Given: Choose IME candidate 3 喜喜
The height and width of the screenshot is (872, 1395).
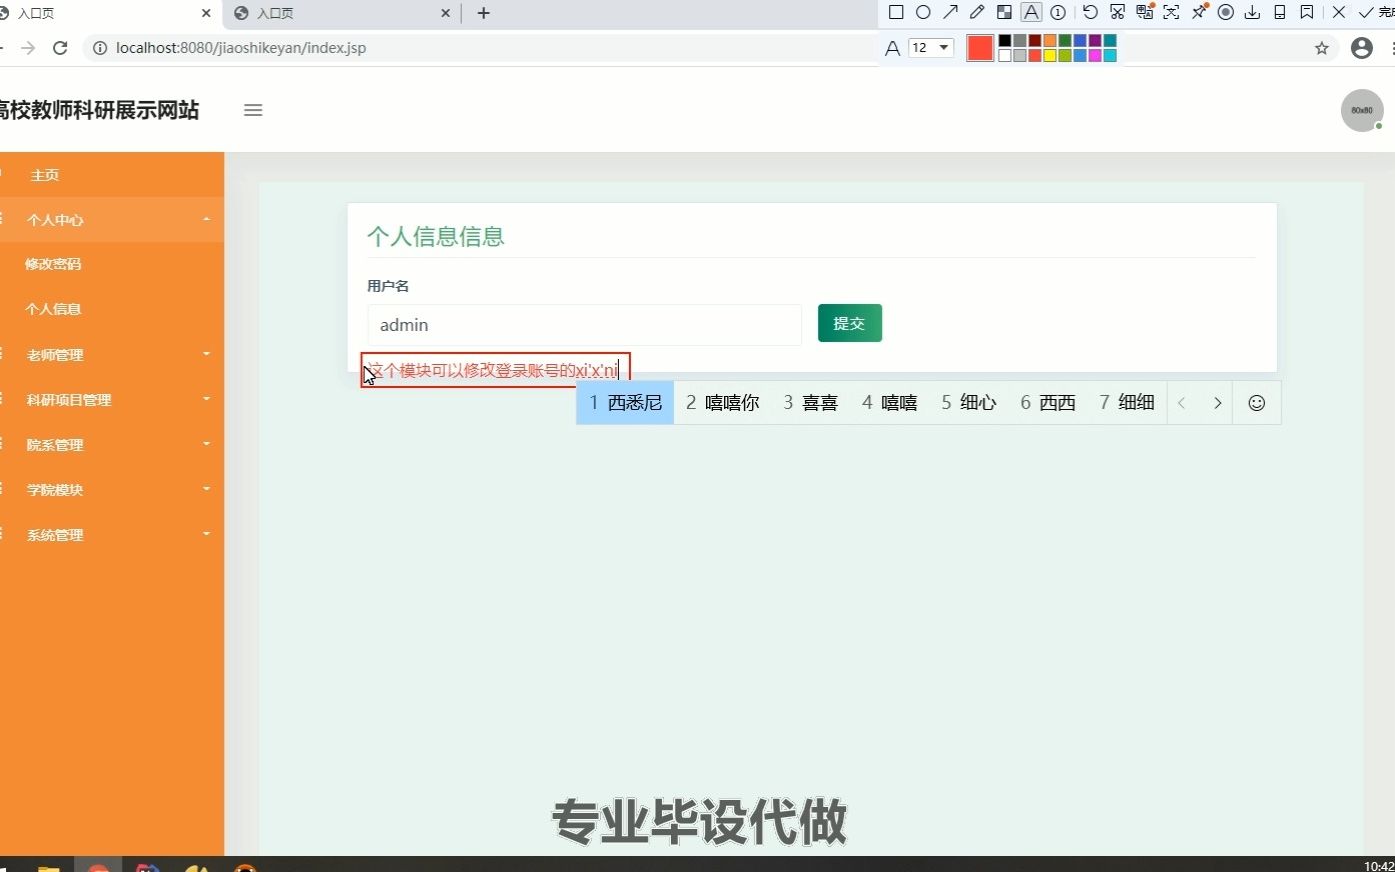Looking at the screenshot, I should 811,403.
